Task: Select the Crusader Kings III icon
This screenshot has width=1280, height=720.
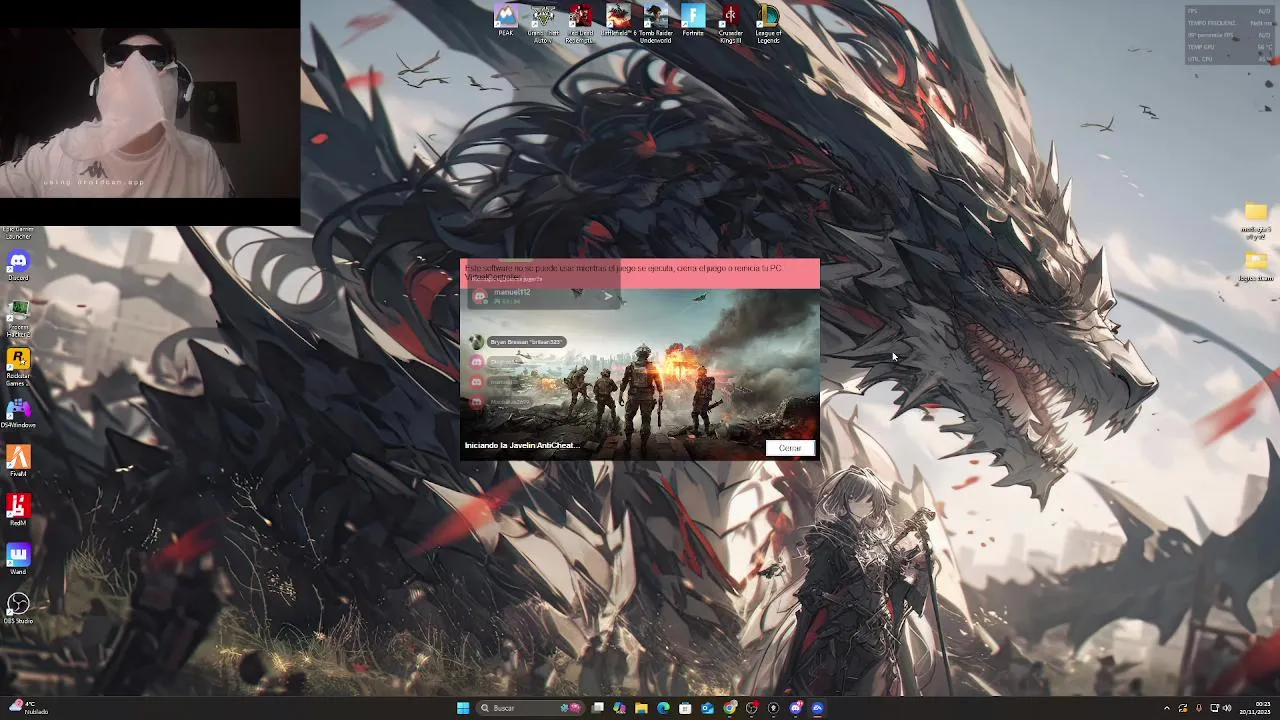Action: click(x=731, y=23)
